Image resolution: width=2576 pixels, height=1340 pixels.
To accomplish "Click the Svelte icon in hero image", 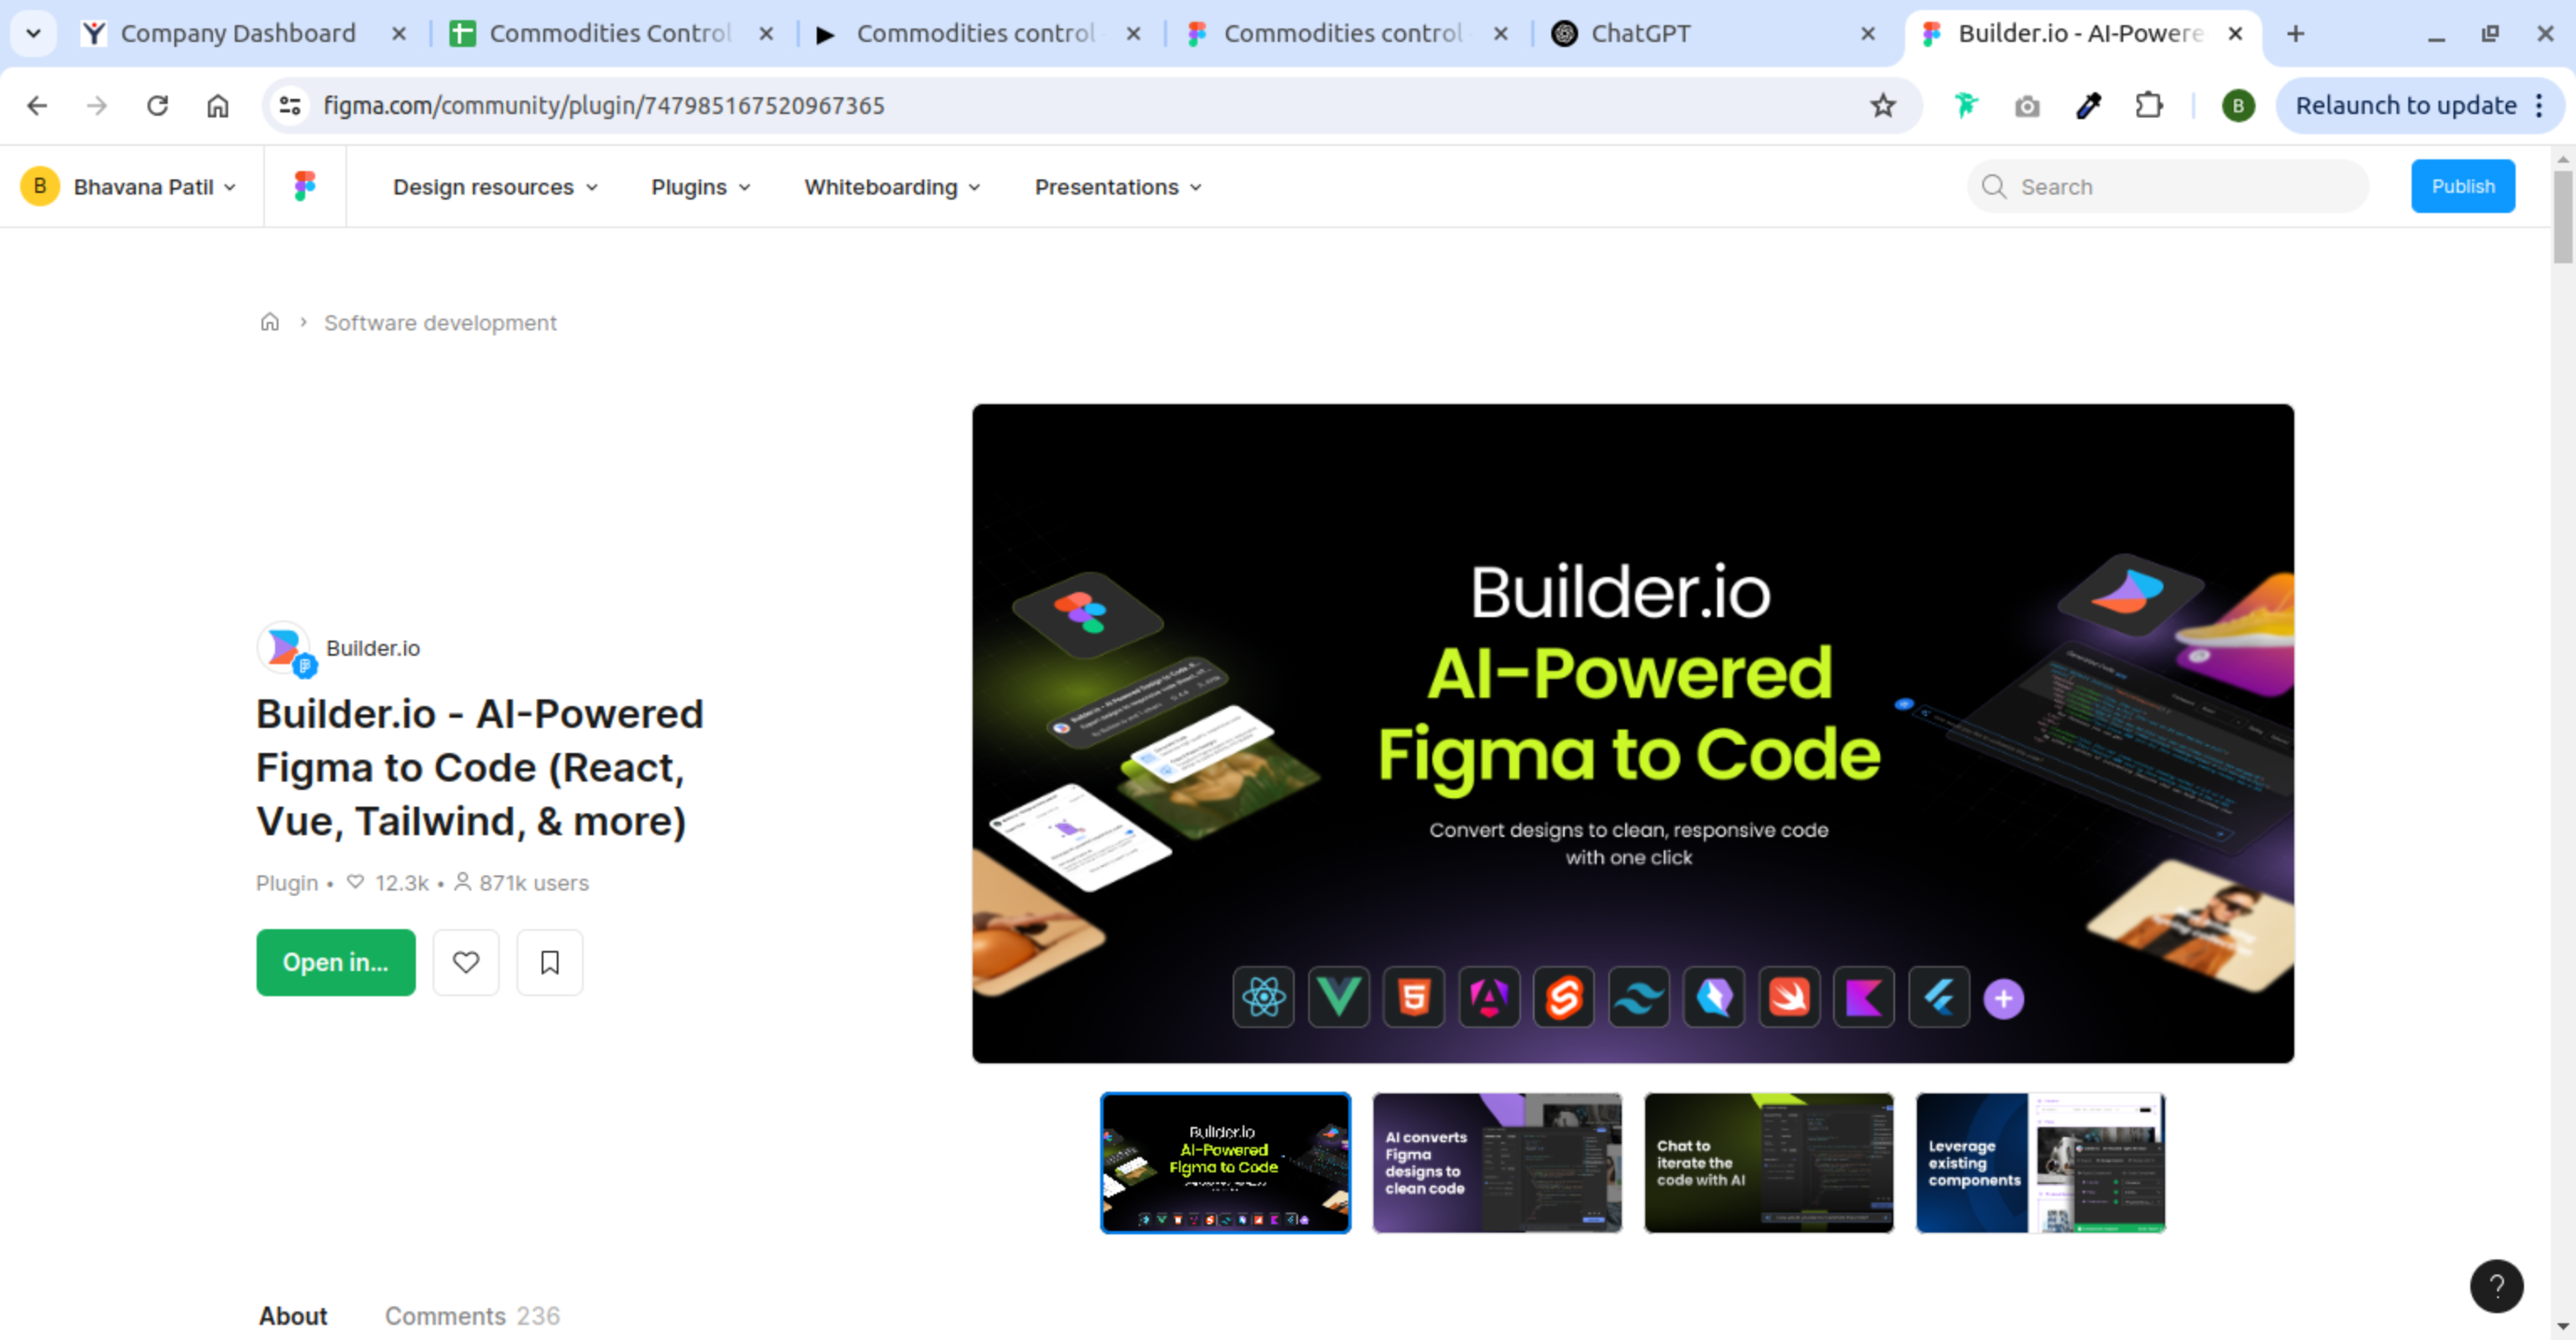I will pyautogui.click(x=1563, y=996).
